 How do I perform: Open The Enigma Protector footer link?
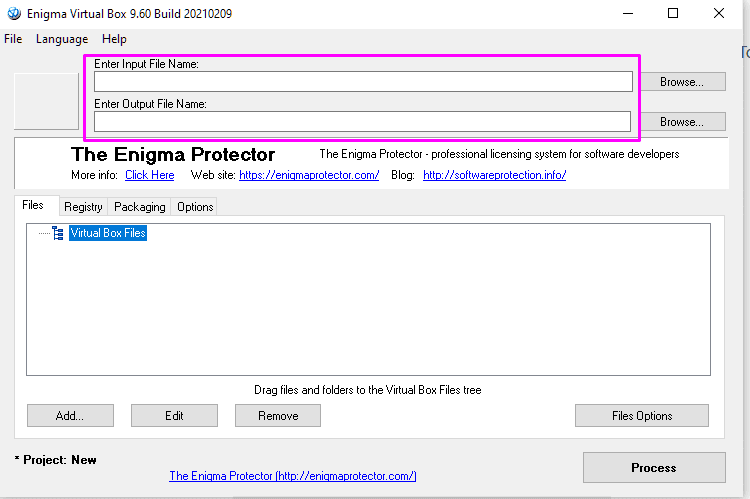pos(293,476)
